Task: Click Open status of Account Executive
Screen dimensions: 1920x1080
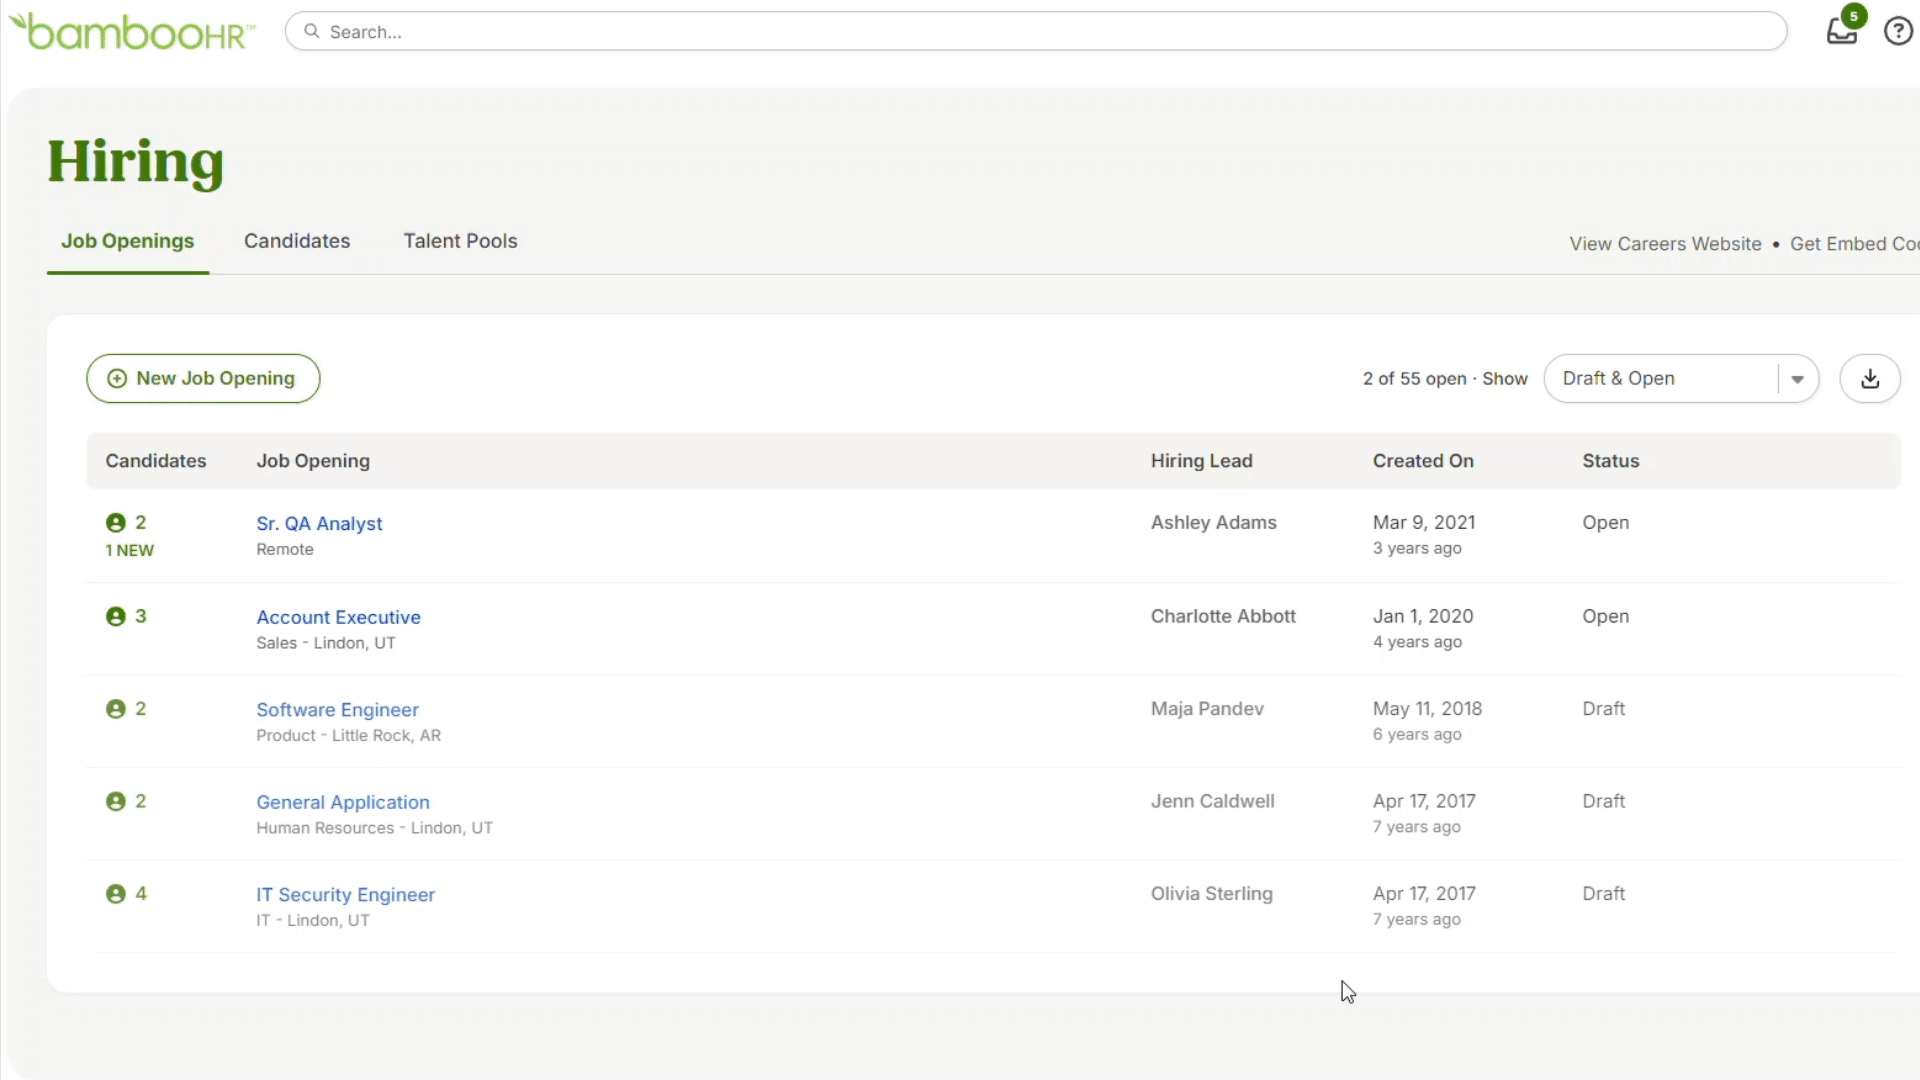Action: pyautogui.click(x=1605, y=616)
